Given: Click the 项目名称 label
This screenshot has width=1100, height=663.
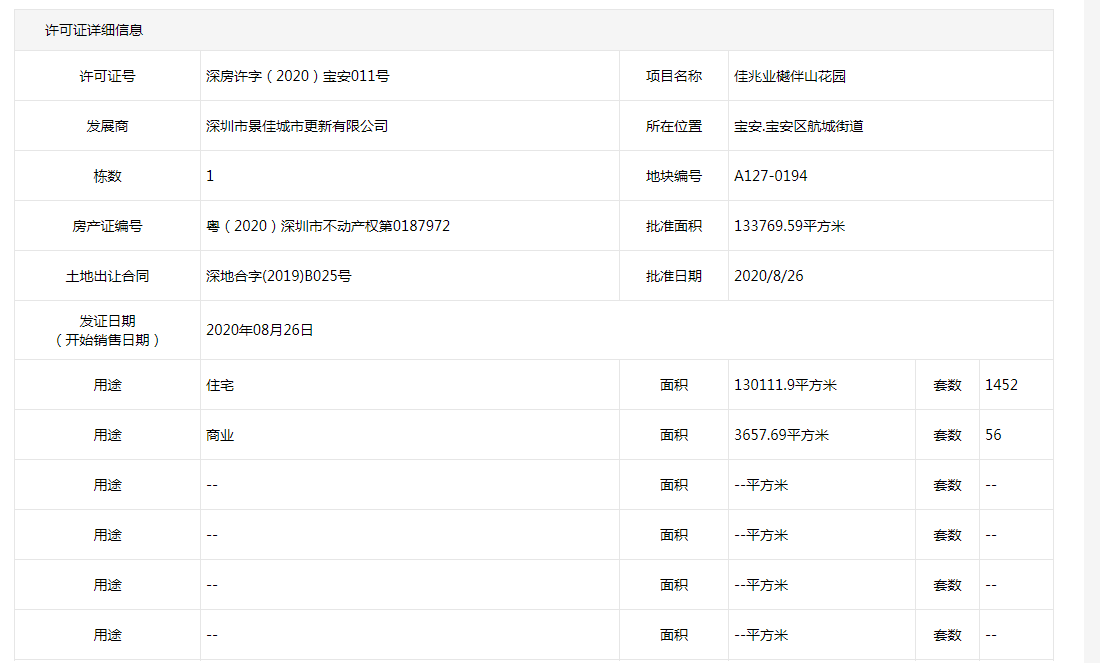Looking at the screenshot, I should pyautogui.click(x=673, y=76).
